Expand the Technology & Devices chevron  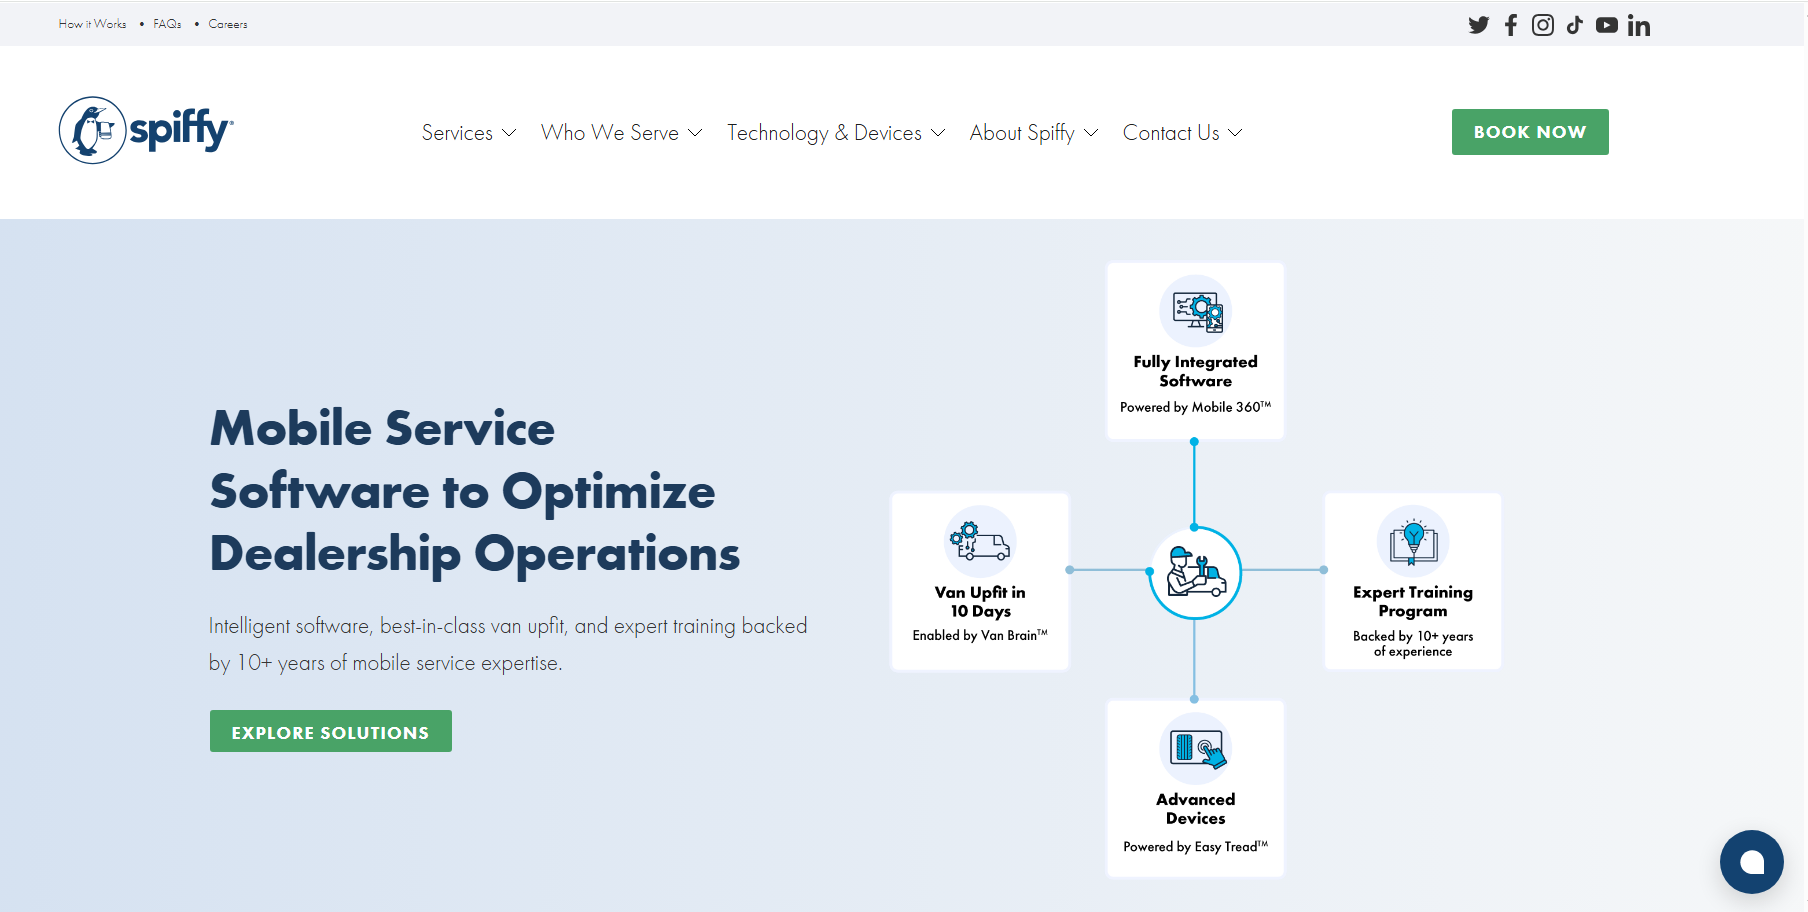[x=938, y=133]
